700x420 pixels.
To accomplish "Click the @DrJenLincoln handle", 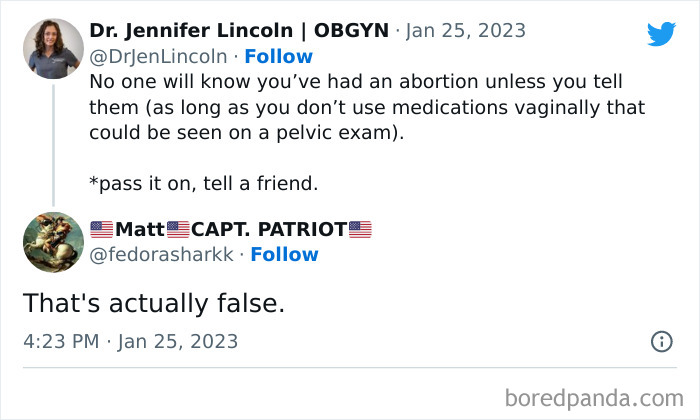I will 158,56.
